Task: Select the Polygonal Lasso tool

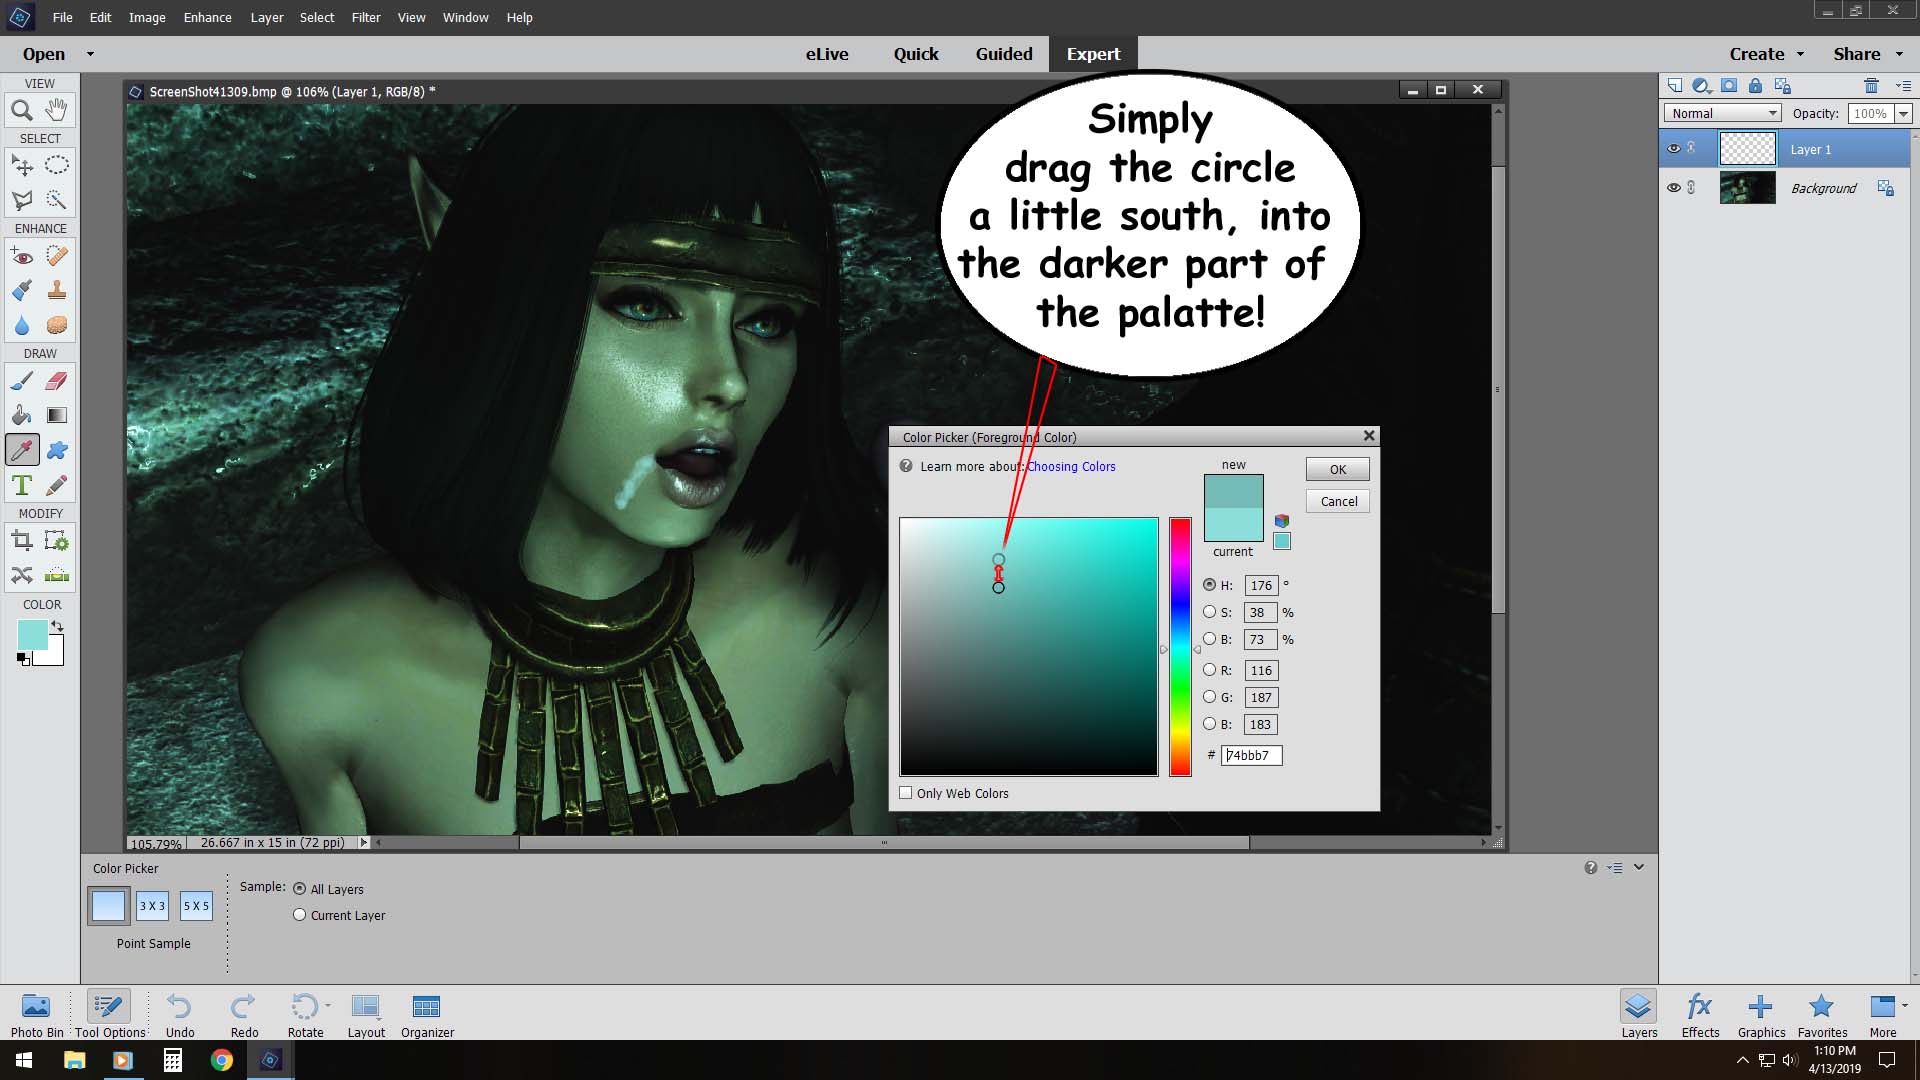Action: pos(22,200)
